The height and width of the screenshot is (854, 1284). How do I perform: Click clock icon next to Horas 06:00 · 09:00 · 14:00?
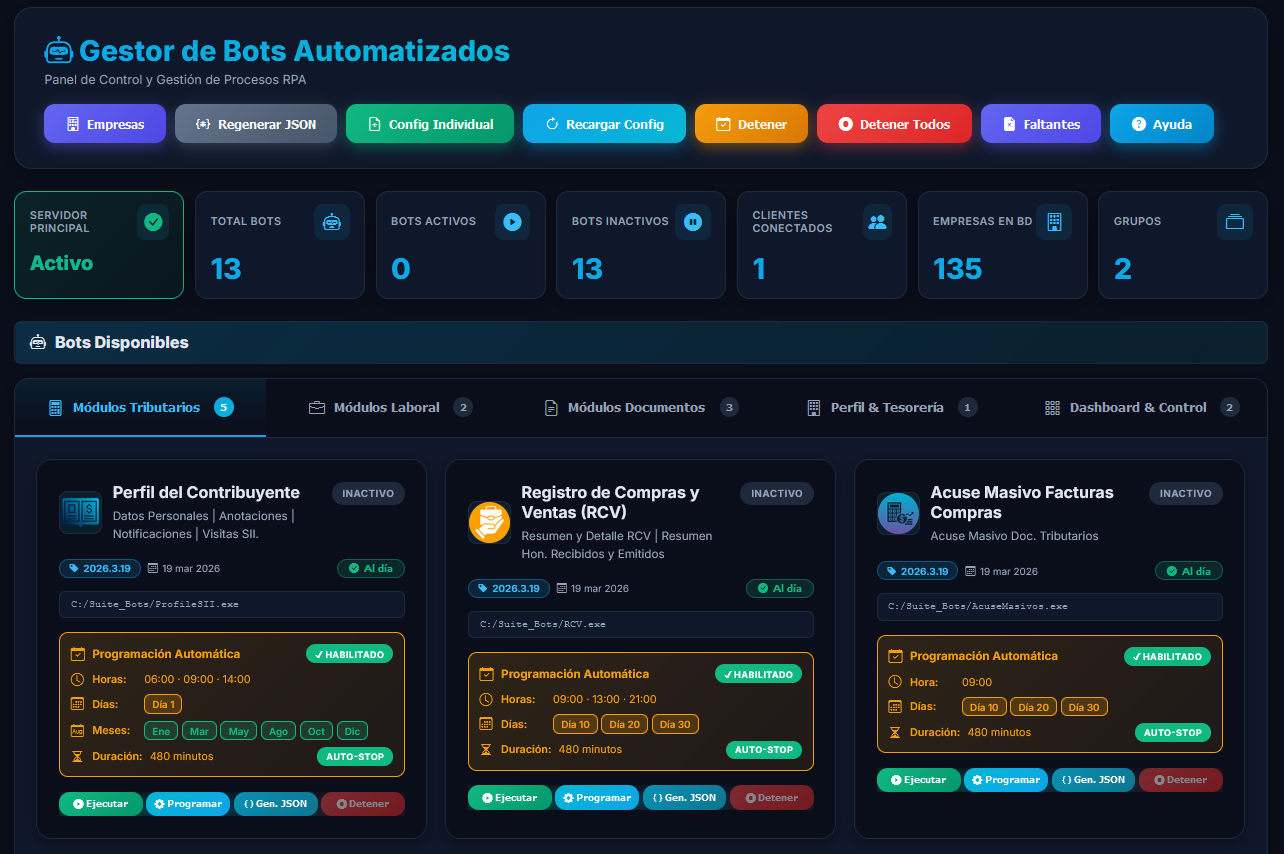[78, 679]
